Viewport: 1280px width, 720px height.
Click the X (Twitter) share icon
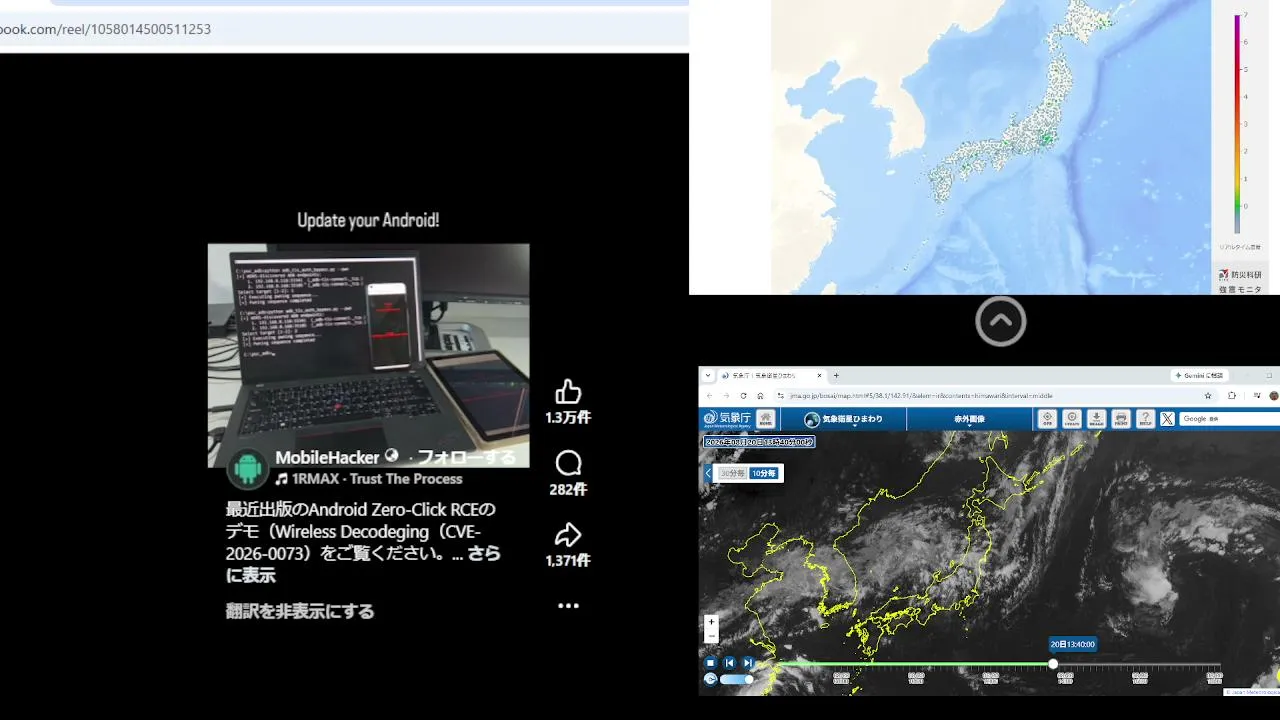click(x=1167, y=419)
